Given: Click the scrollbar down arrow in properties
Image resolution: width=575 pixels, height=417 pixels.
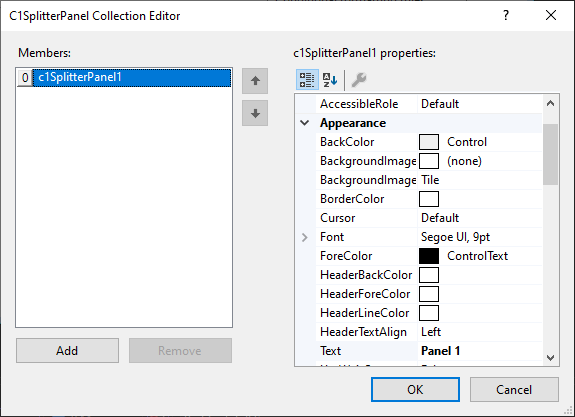Looking at the screenshot, I should (550, 358).
